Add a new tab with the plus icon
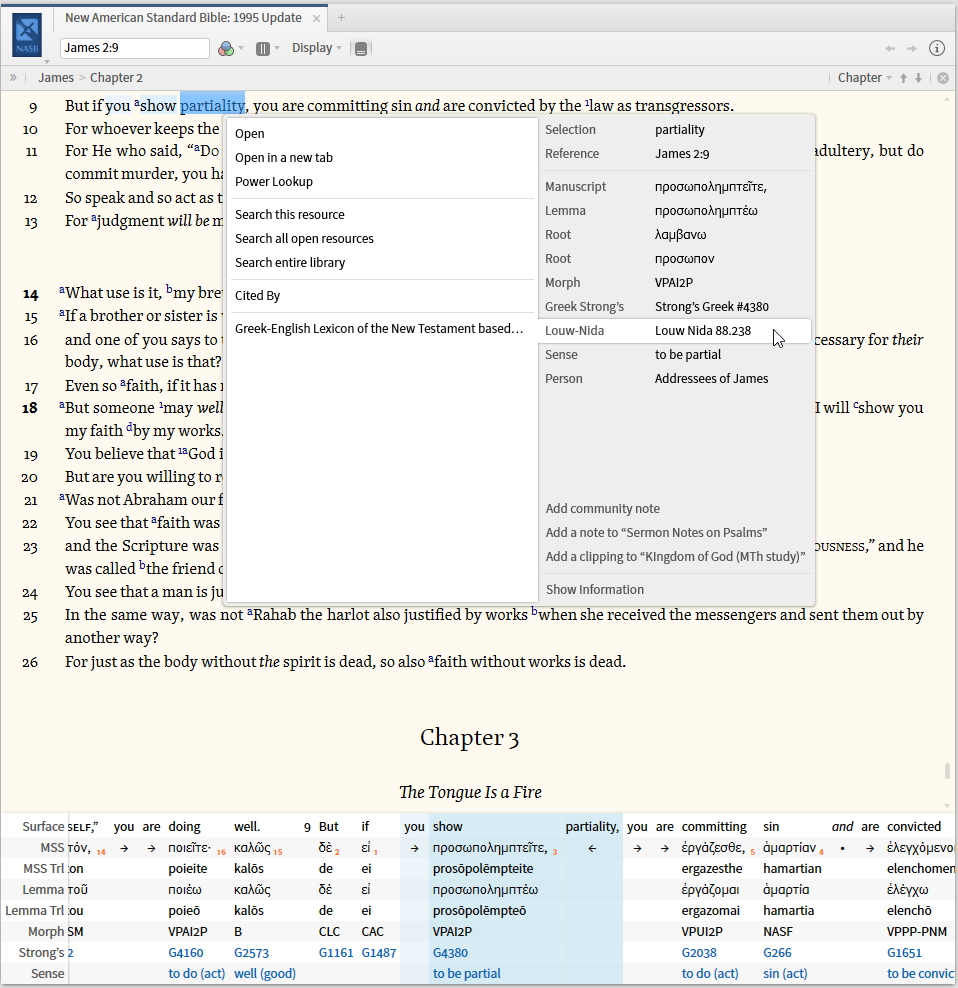 click(x=341, y=18)
